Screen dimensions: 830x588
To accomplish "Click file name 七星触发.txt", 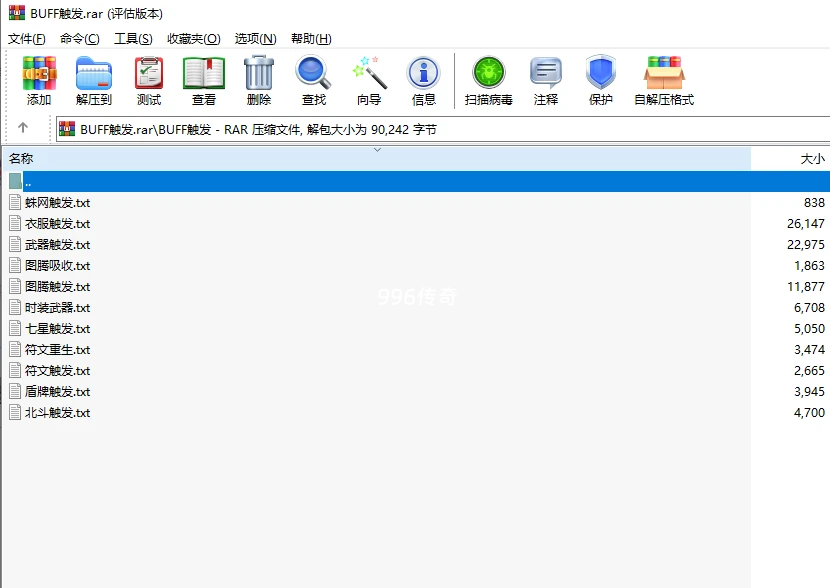I will point(57,329).
